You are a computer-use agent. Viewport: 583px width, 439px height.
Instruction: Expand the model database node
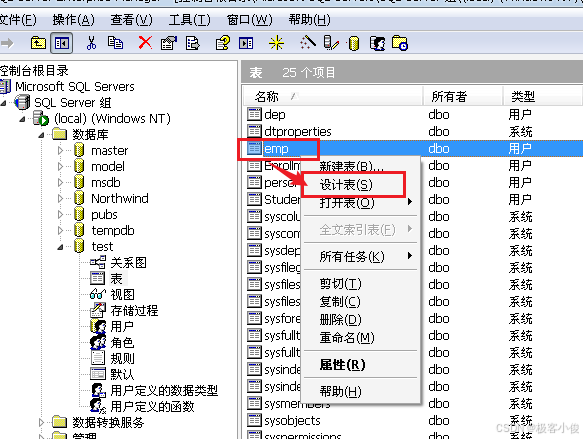click(60, 167)
